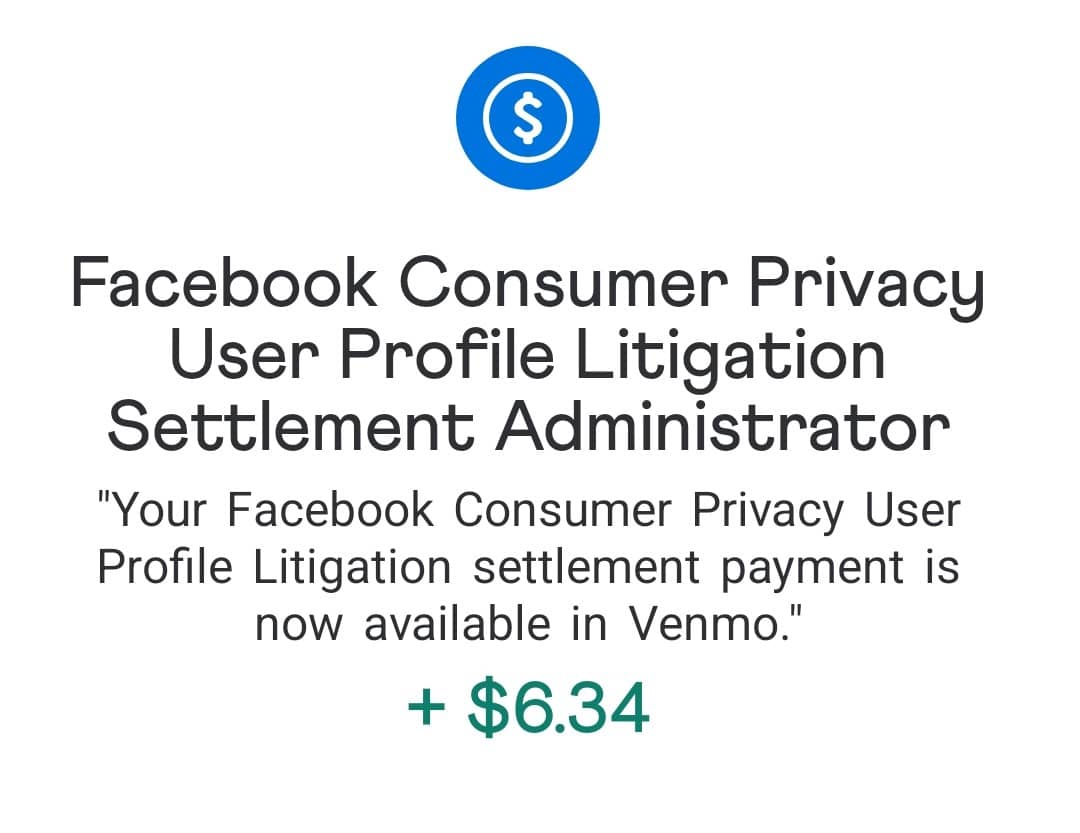
Task: Click the note line 'now available in Venmo.'
Action: tap(528, 624)
